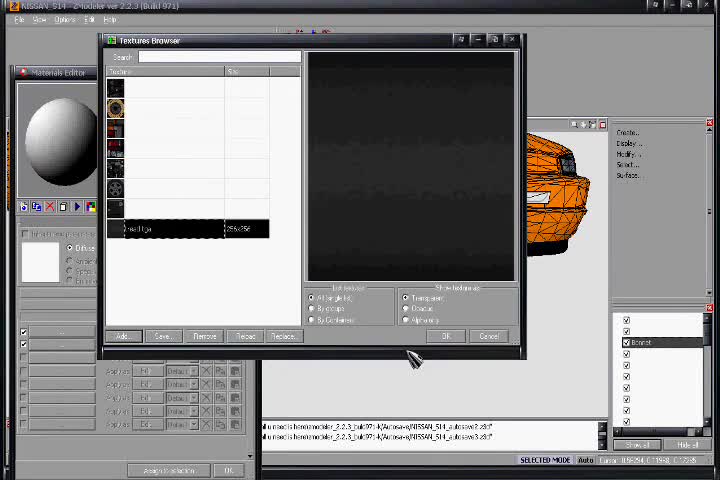Click the Texture column header in Textures Browser
The image size is (720, 480).
[x=165, y=71]
